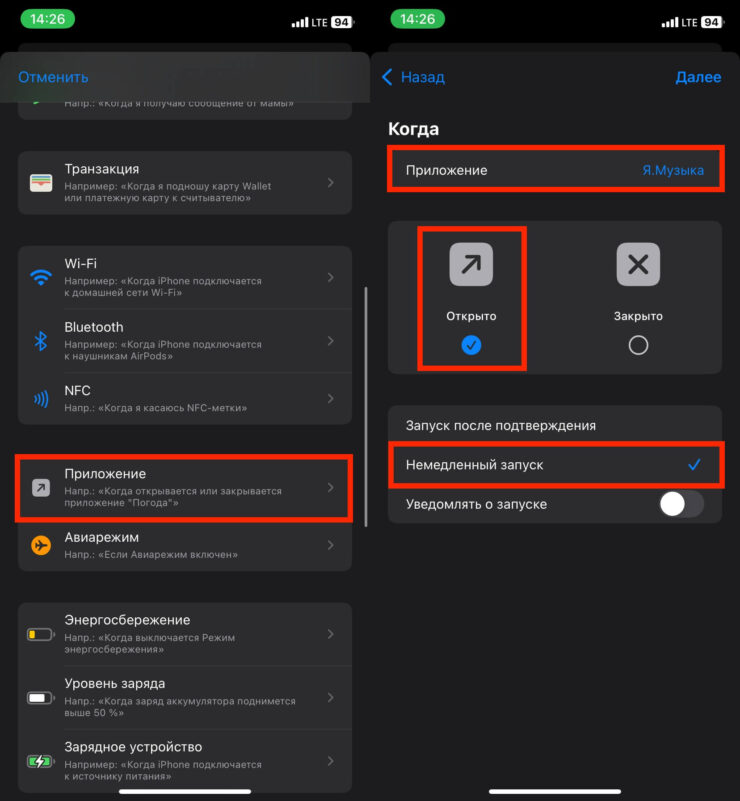Open Я.Музыка app selection

pyautogui.click(x=672, y=170)
